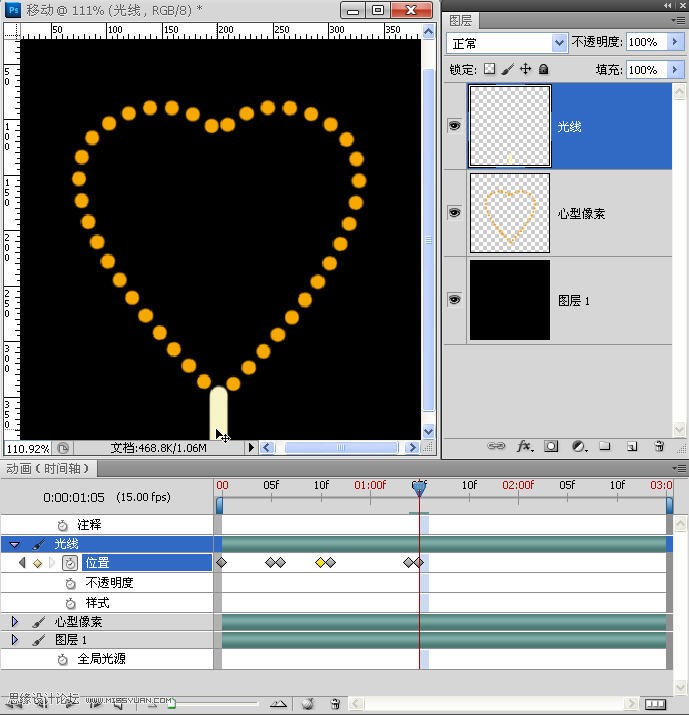This screenshot has height=715, width=689.
Task: Toggle onion skins icon
Action: (x=308, y=704)
